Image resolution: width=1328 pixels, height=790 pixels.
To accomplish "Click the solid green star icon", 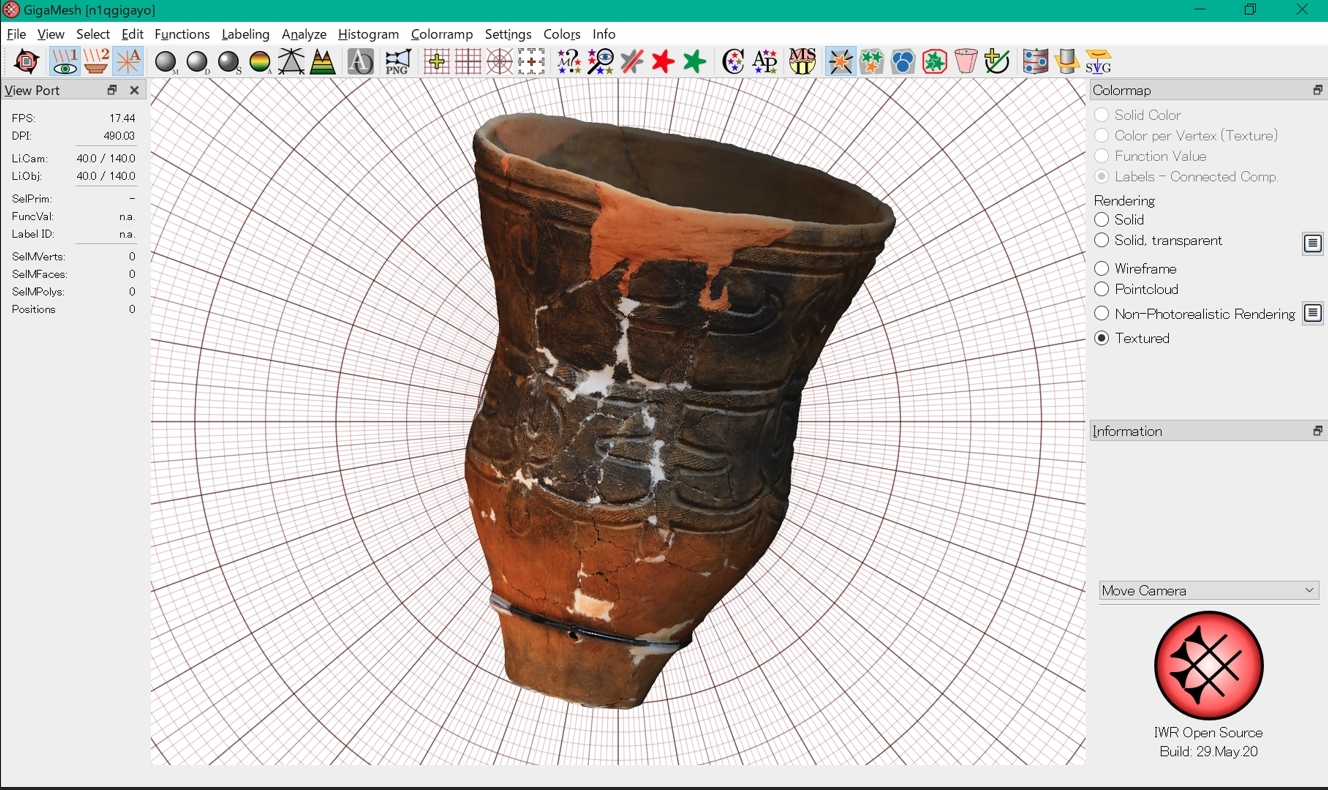I will [x=695, y=62].
